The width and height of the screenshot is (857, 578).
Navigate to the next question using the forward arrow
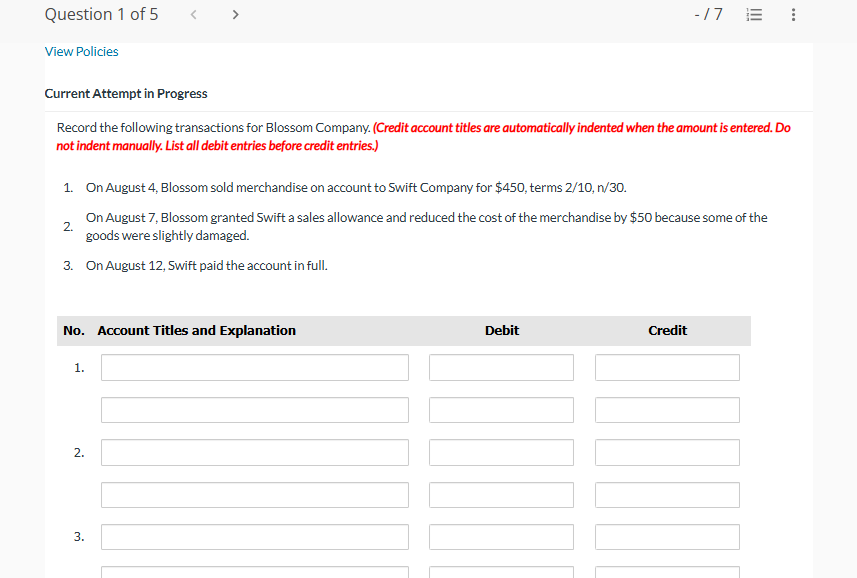[235, 14]
